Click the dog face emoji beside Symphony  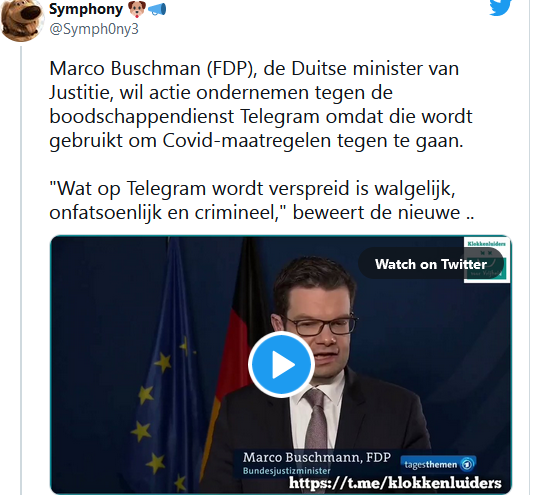[x=137, y=9]
